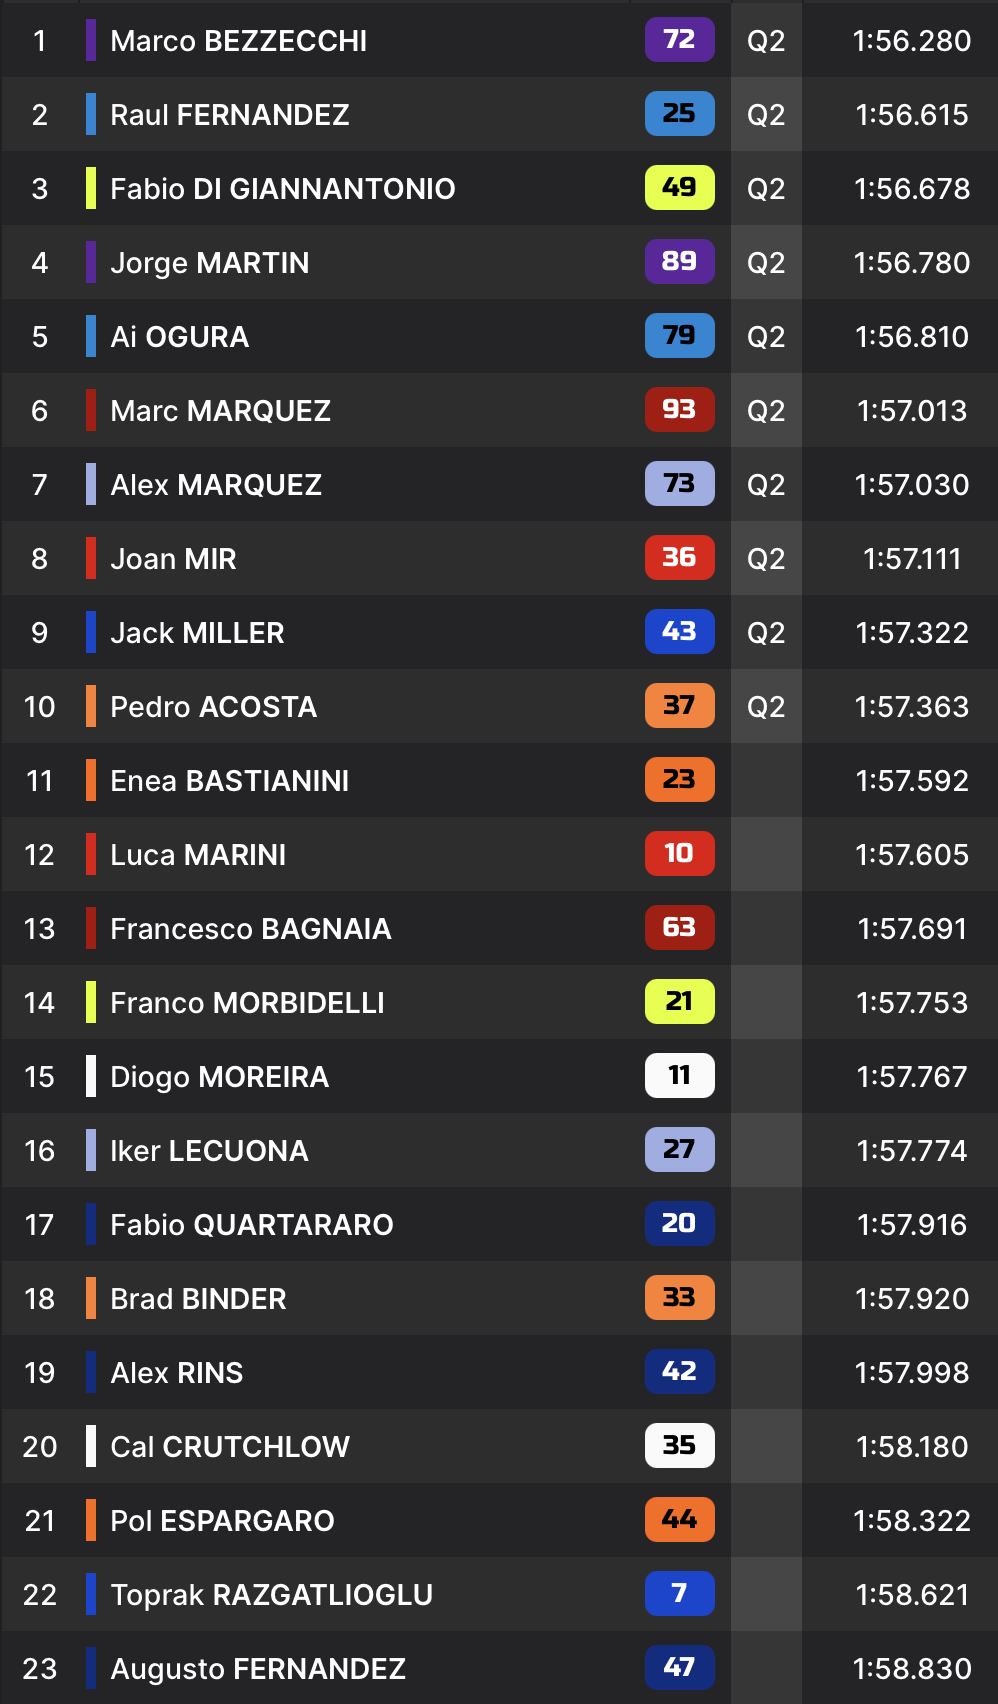Select the red number 93 badge
998x1704 pixels.
click(x=679, y=410)
